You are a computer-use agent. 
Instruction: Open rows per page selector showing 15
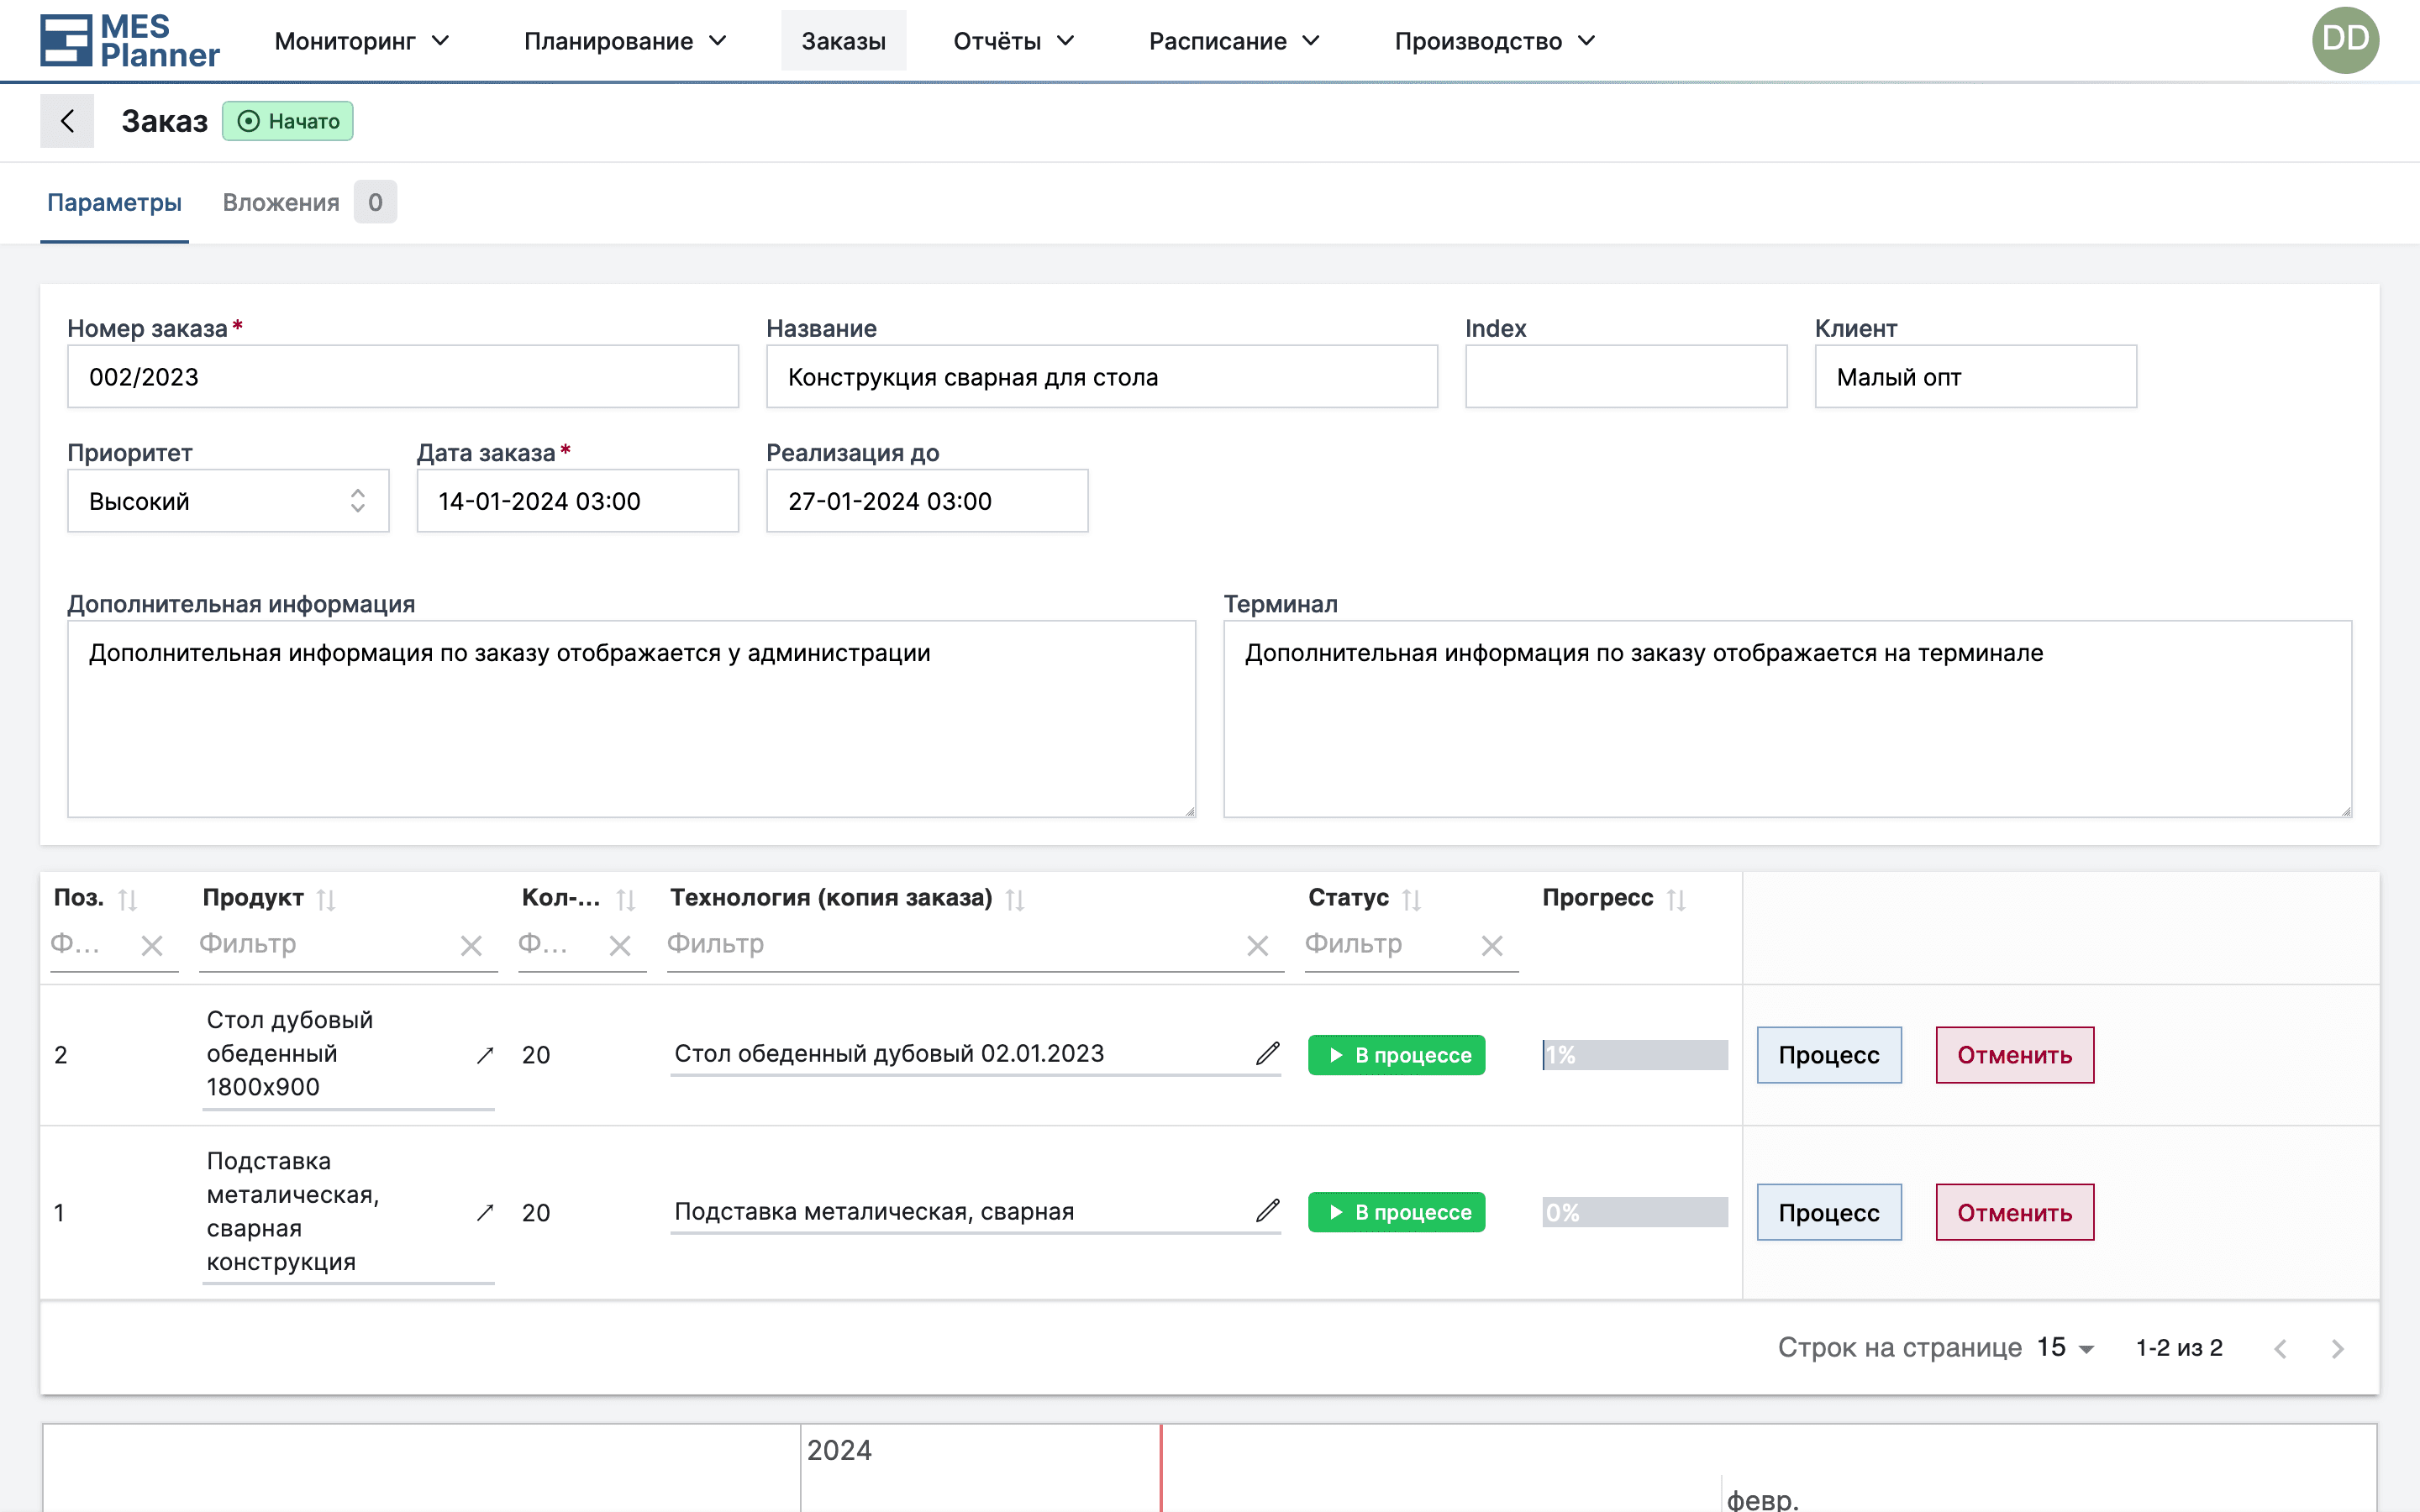pyautogui.click(x=2062, y=1347)
